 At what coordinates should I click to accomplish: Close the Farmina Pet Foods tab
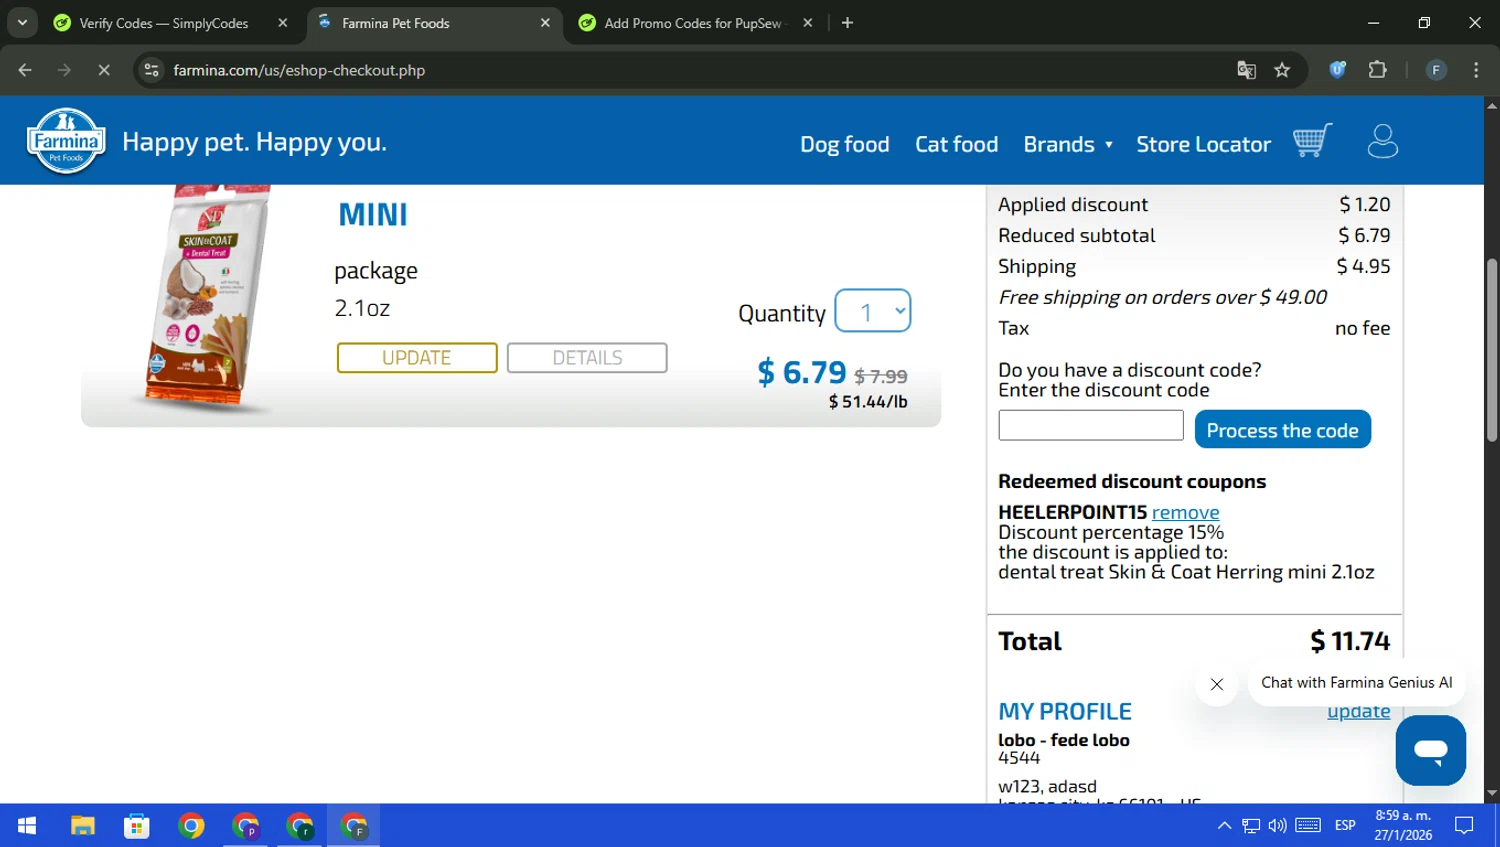pyautogui.click(x=545, y=22)
